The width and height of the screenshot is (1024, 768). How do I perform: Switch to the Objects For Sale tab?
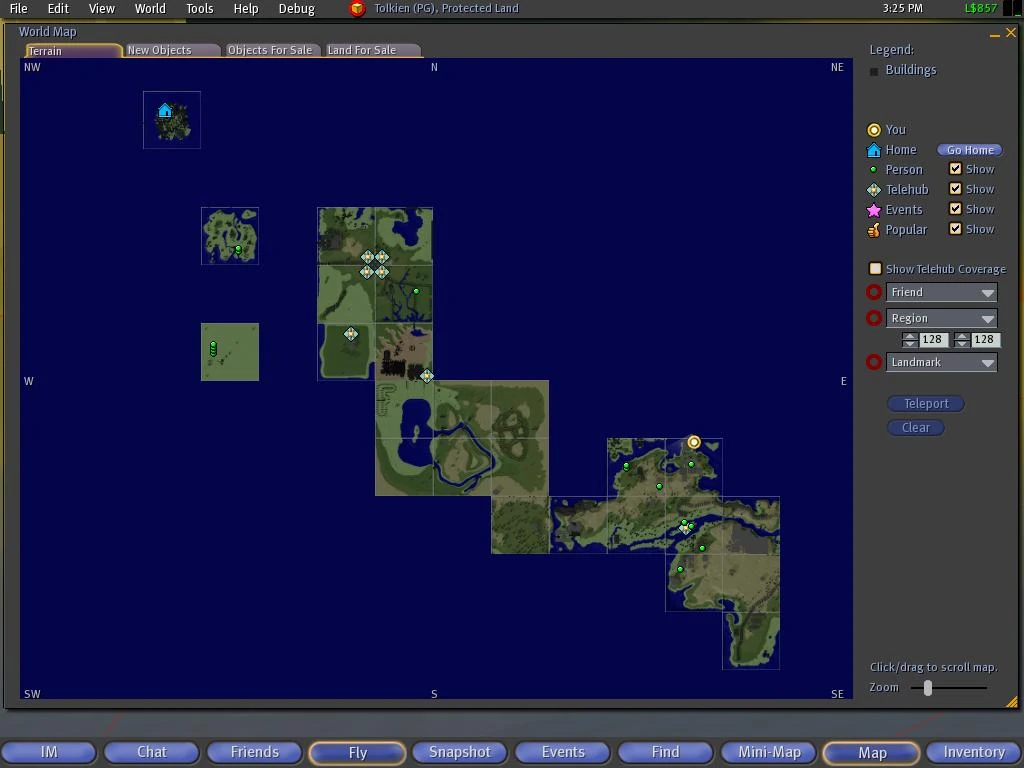pyautogui.click(x=272, y=50)
